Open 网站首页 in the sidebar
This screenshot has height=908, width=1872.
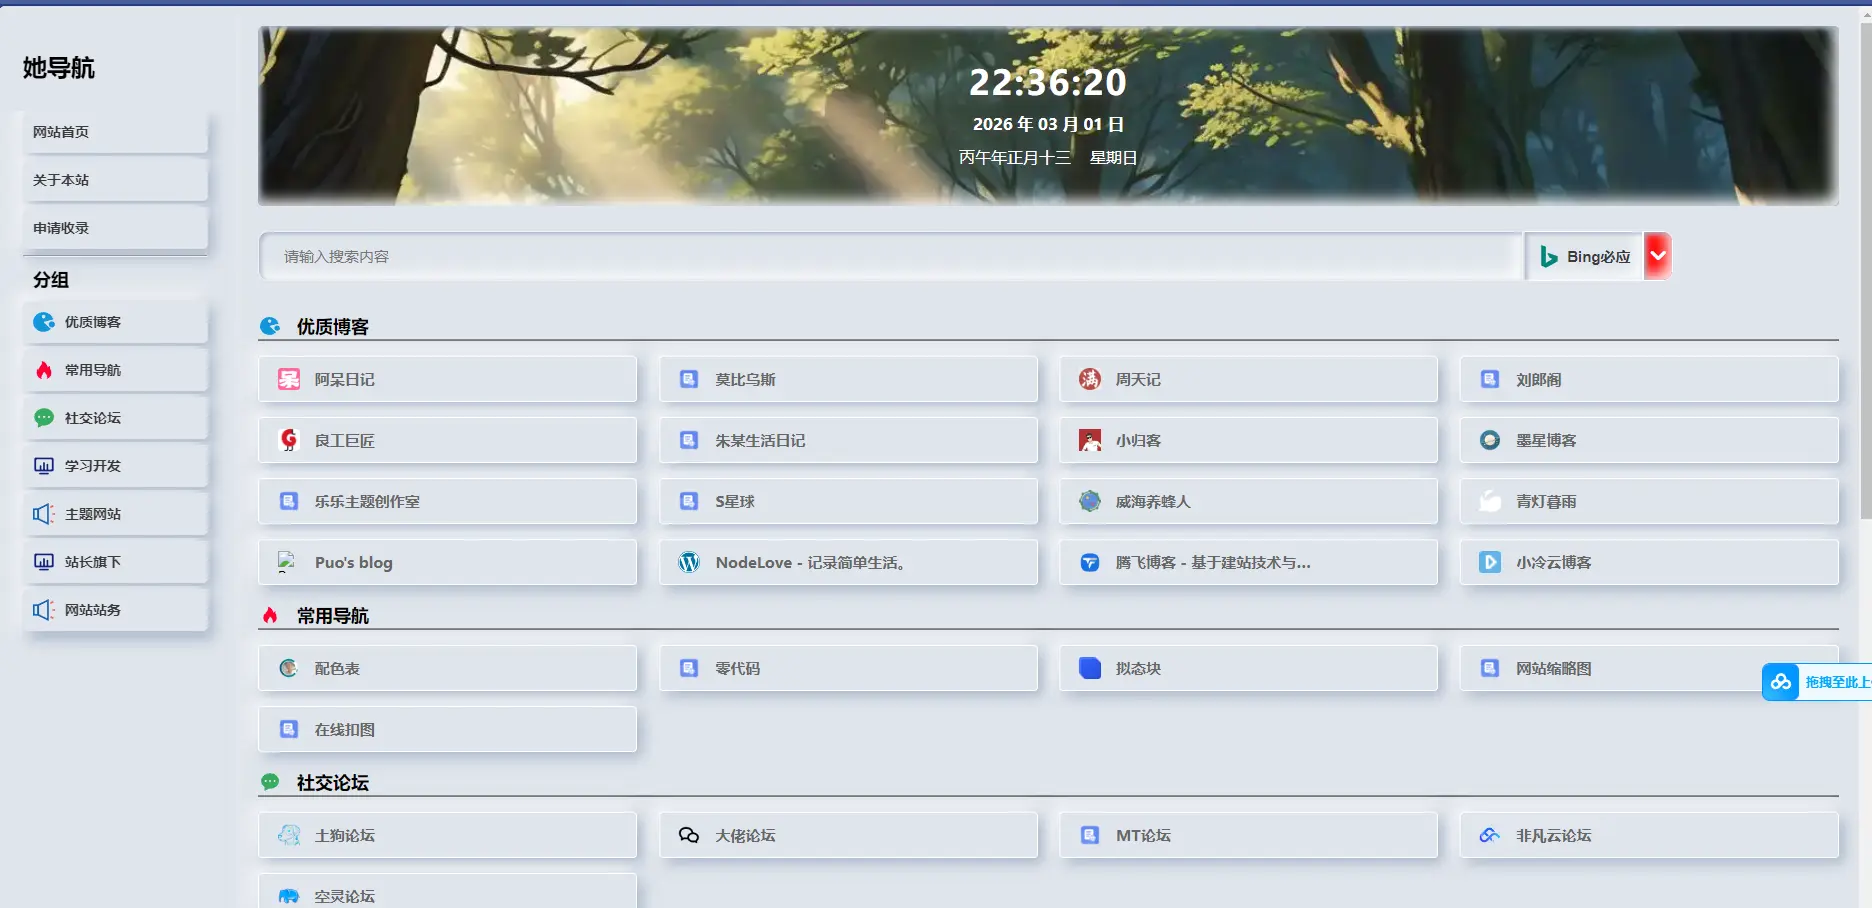115,132
